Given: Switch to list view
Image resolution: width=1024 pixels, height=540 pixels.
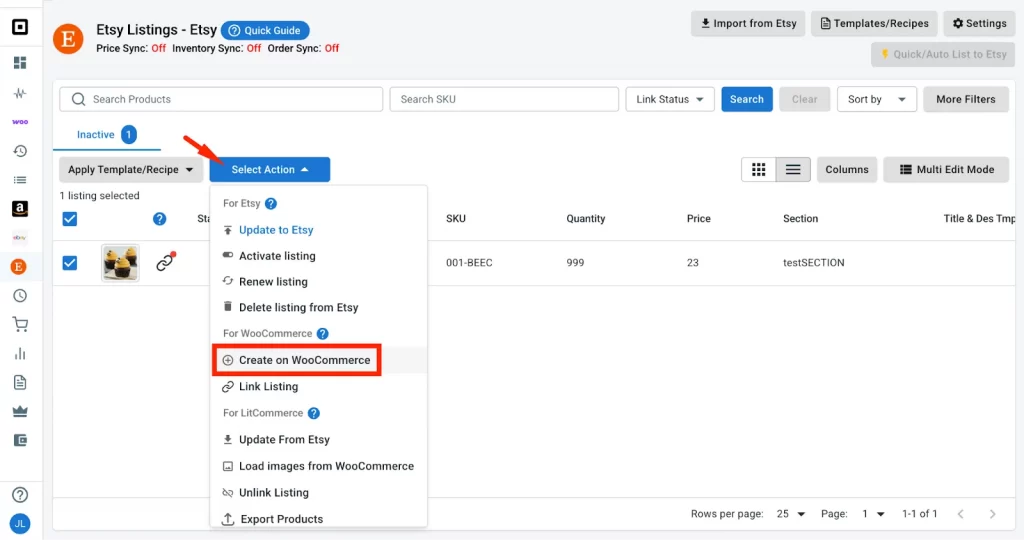Looking at the screenshot, I should click(x=793, y=170).
